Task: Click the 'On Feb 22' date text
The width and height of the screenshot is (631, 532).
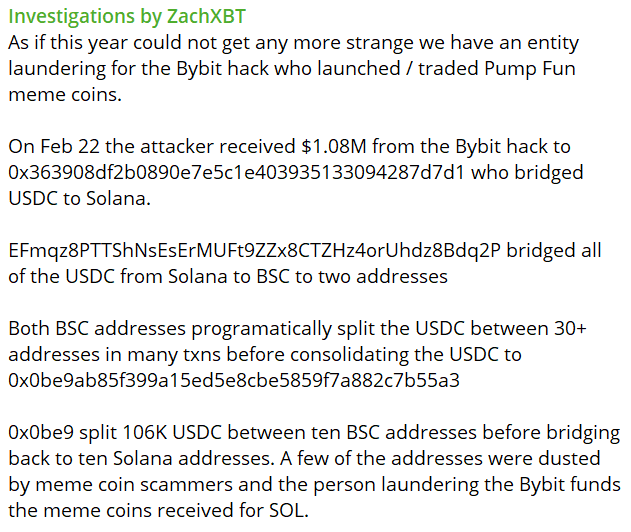Action: pyautogui.click(x=54, y=146)
